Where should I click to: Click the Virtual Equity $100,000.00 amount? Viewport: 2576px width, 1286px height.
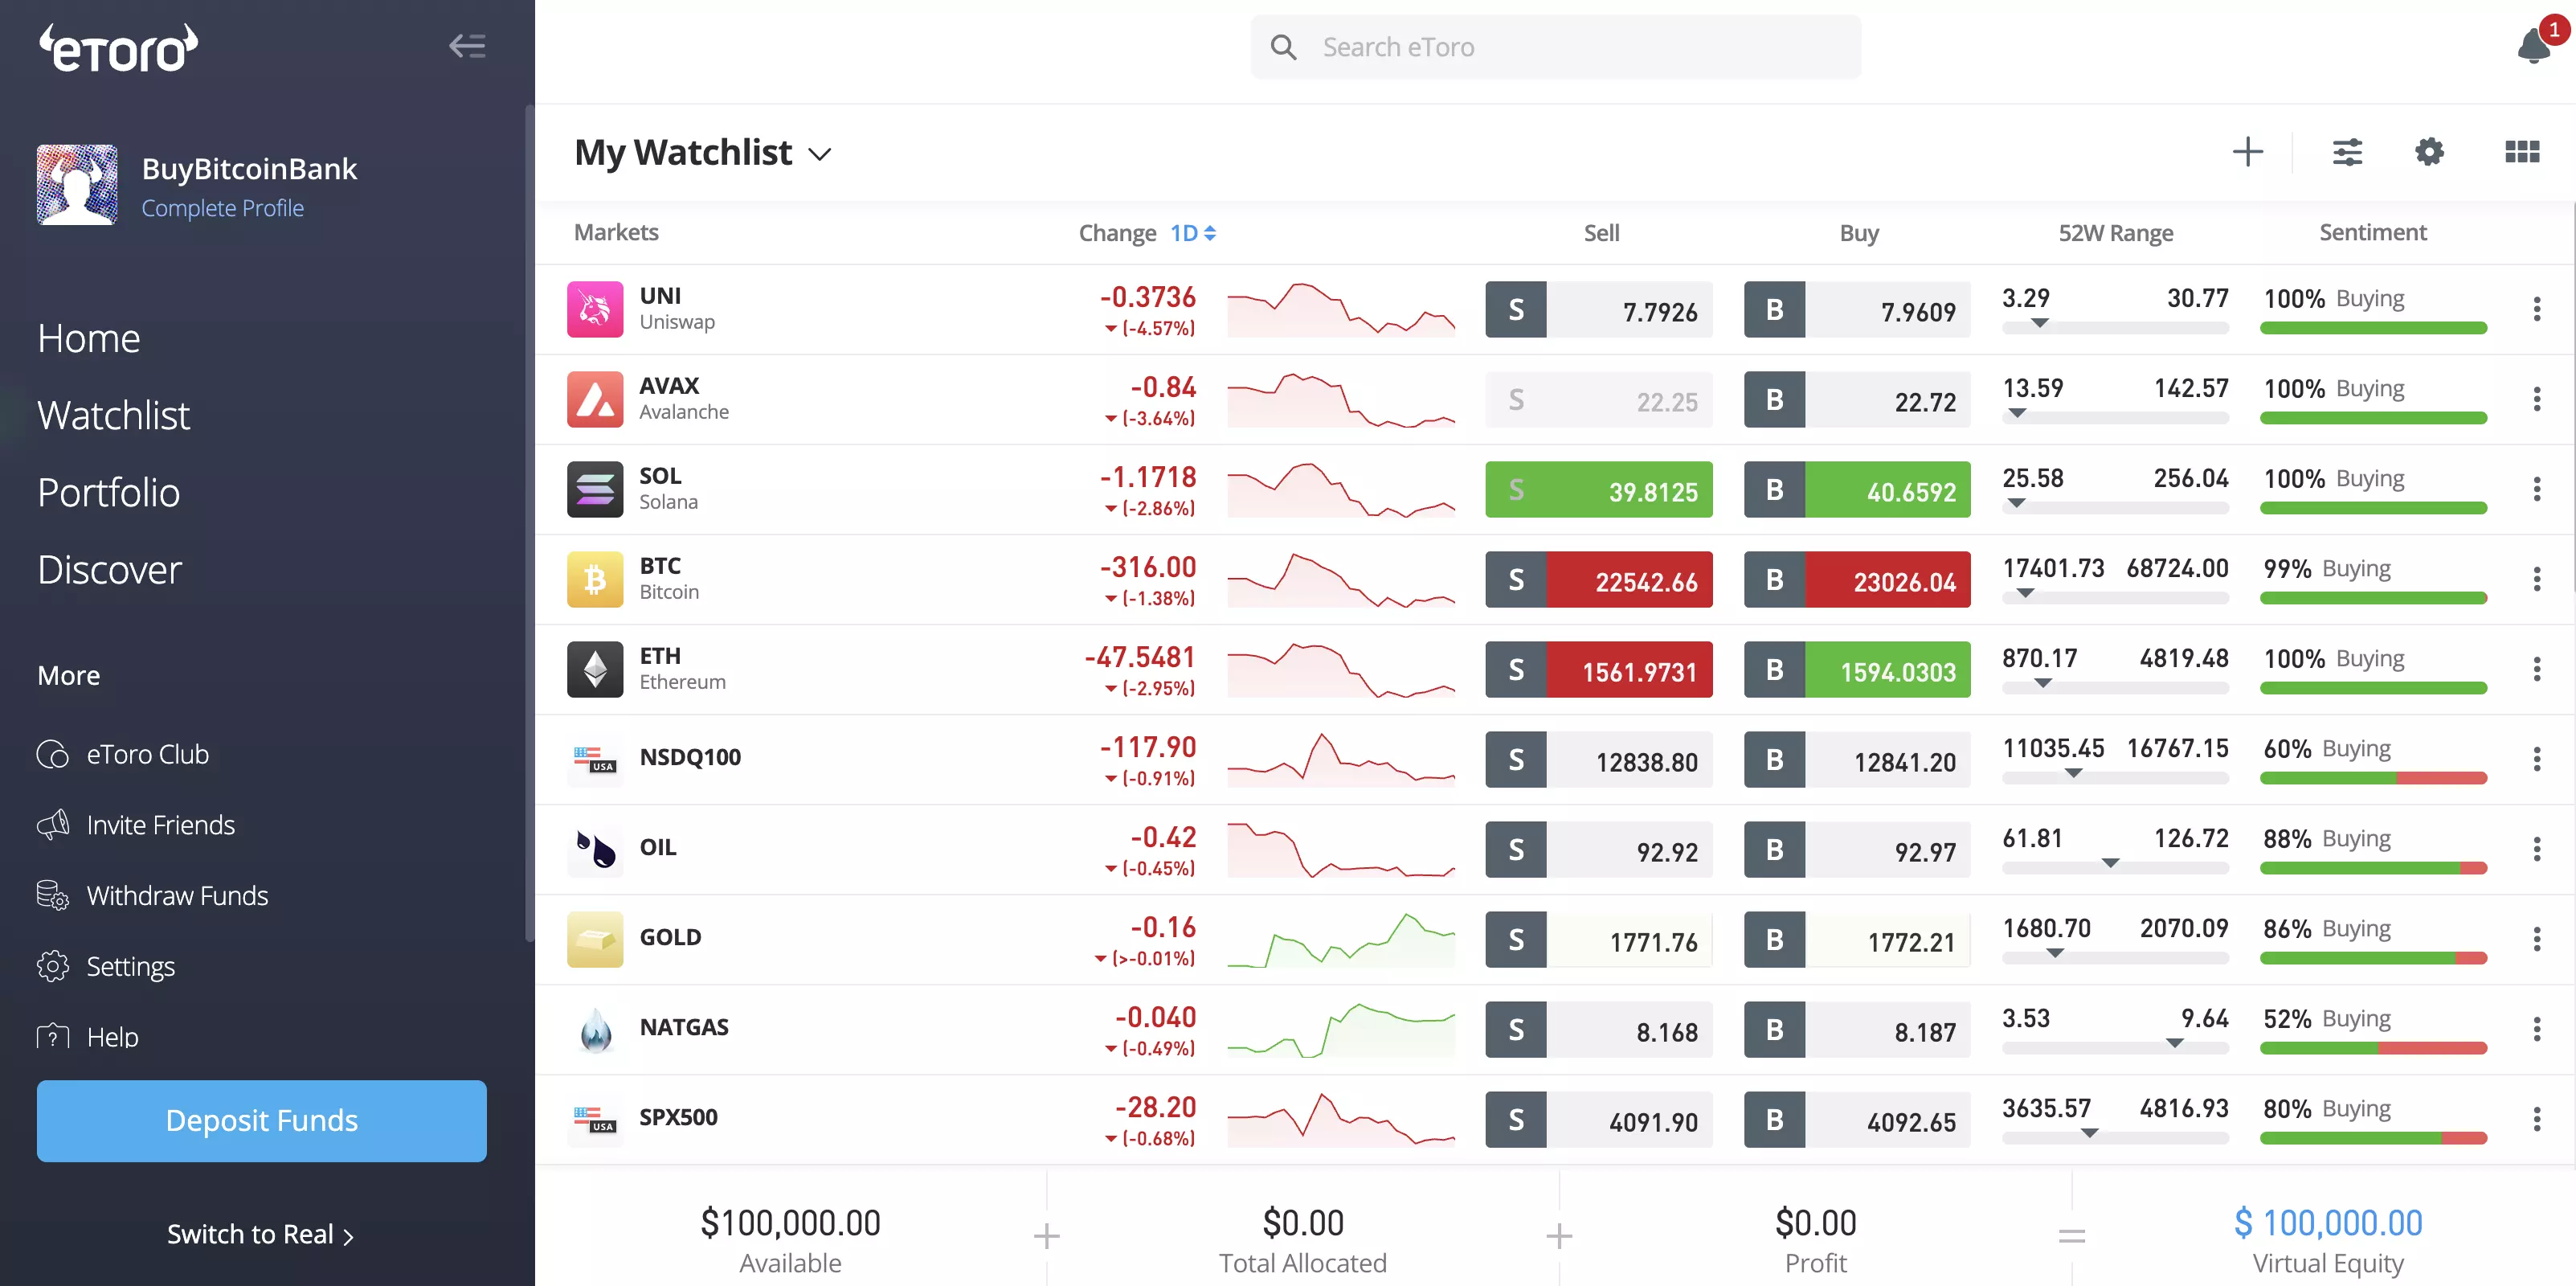coord(2328,1222)
